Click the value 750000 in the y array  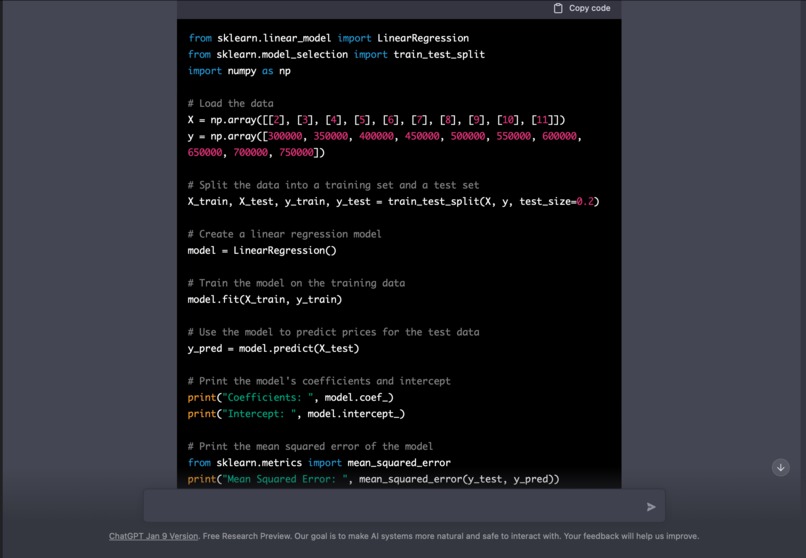click(x=296, y=153)
